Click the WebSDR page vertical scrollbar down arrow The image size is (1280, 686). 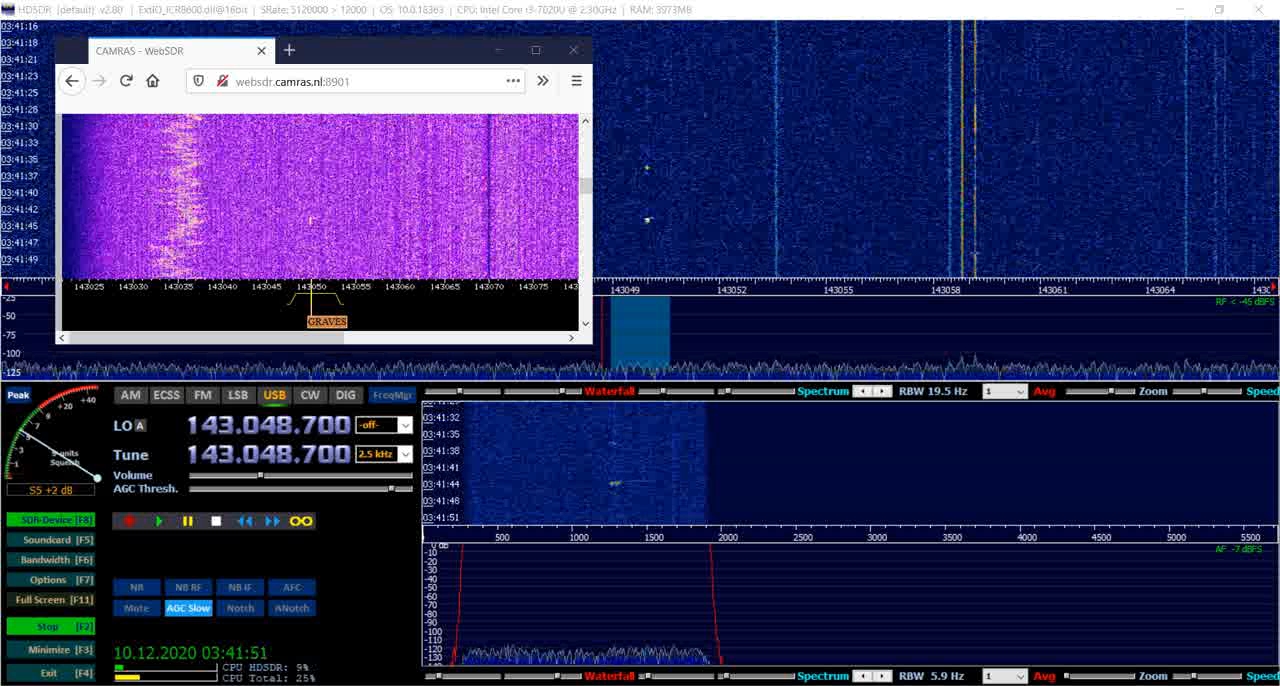click(x=585, y=323)
